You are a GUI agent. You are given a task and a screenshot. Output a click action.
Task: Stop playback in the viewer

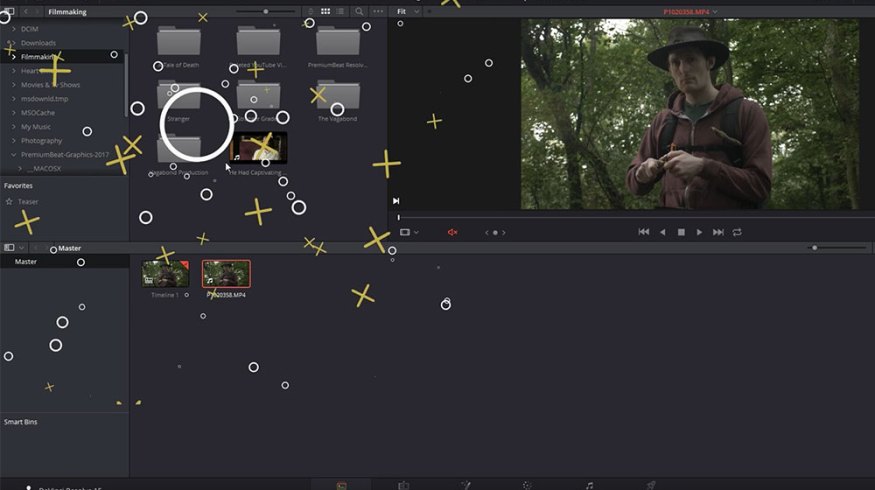click(x=681, y=232)
